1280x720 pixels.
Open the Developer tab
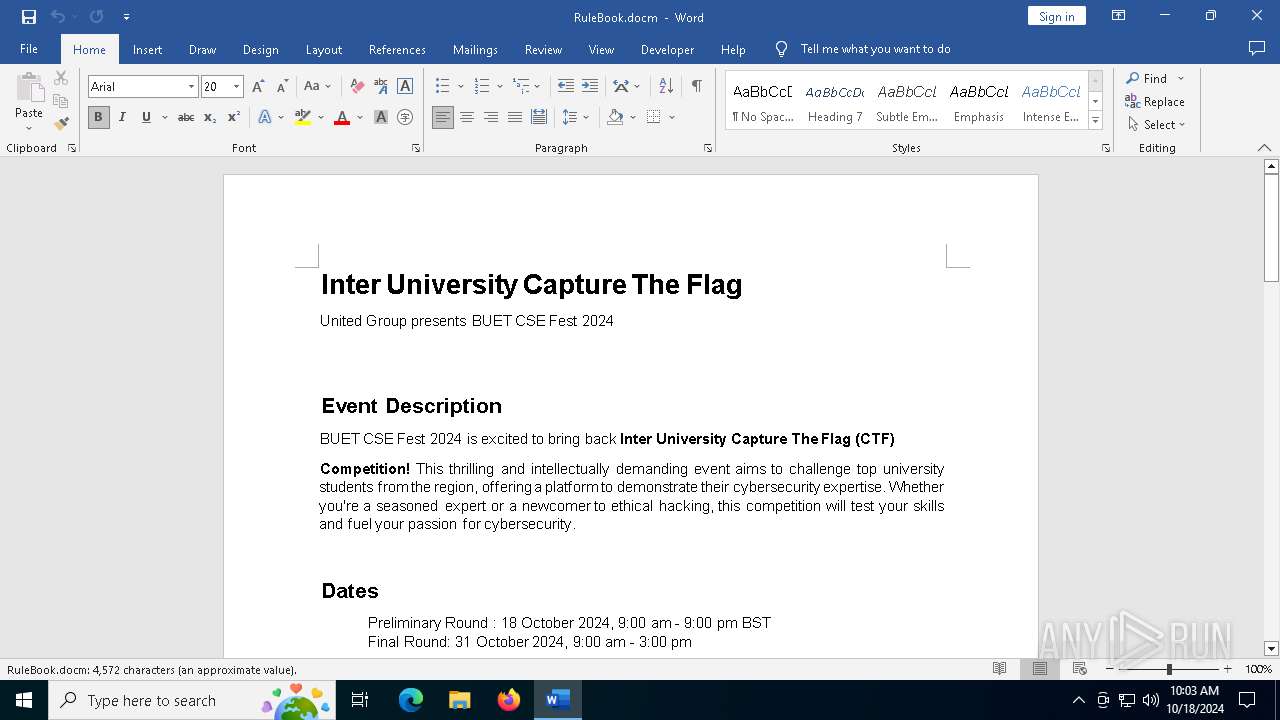667,49
